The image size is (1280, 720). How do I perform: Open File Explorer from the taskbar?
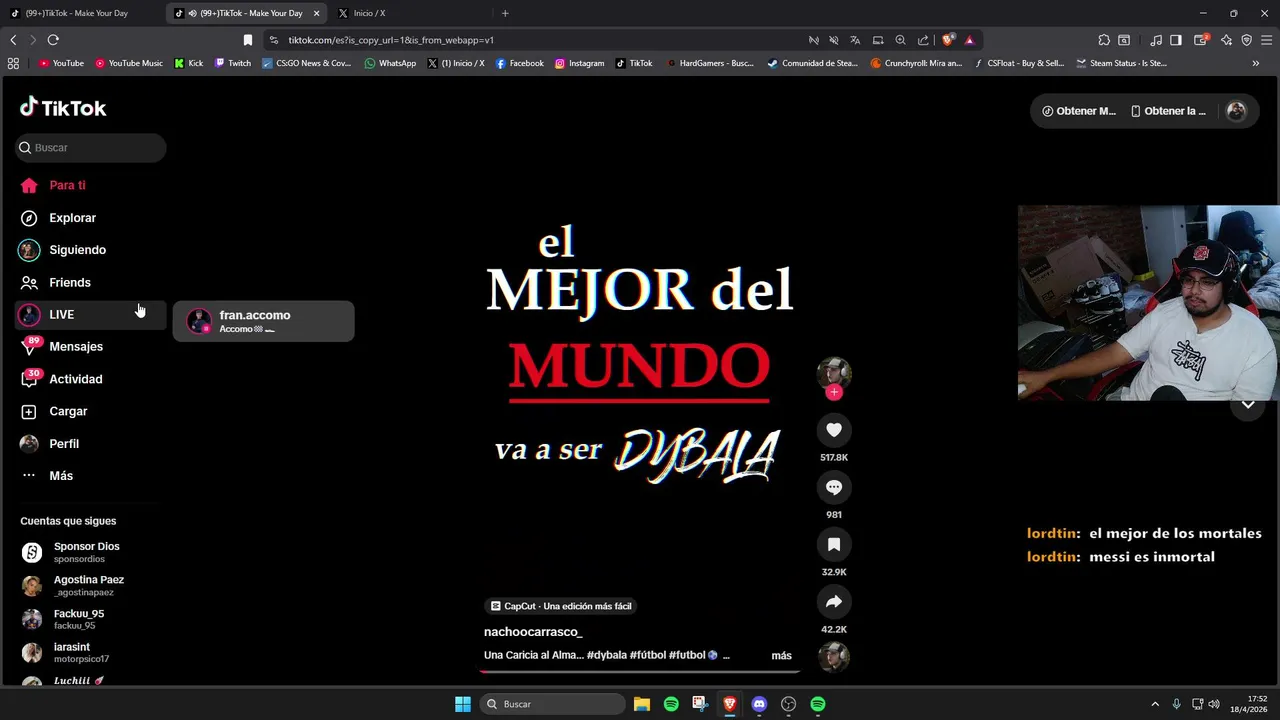click(642, 704)
